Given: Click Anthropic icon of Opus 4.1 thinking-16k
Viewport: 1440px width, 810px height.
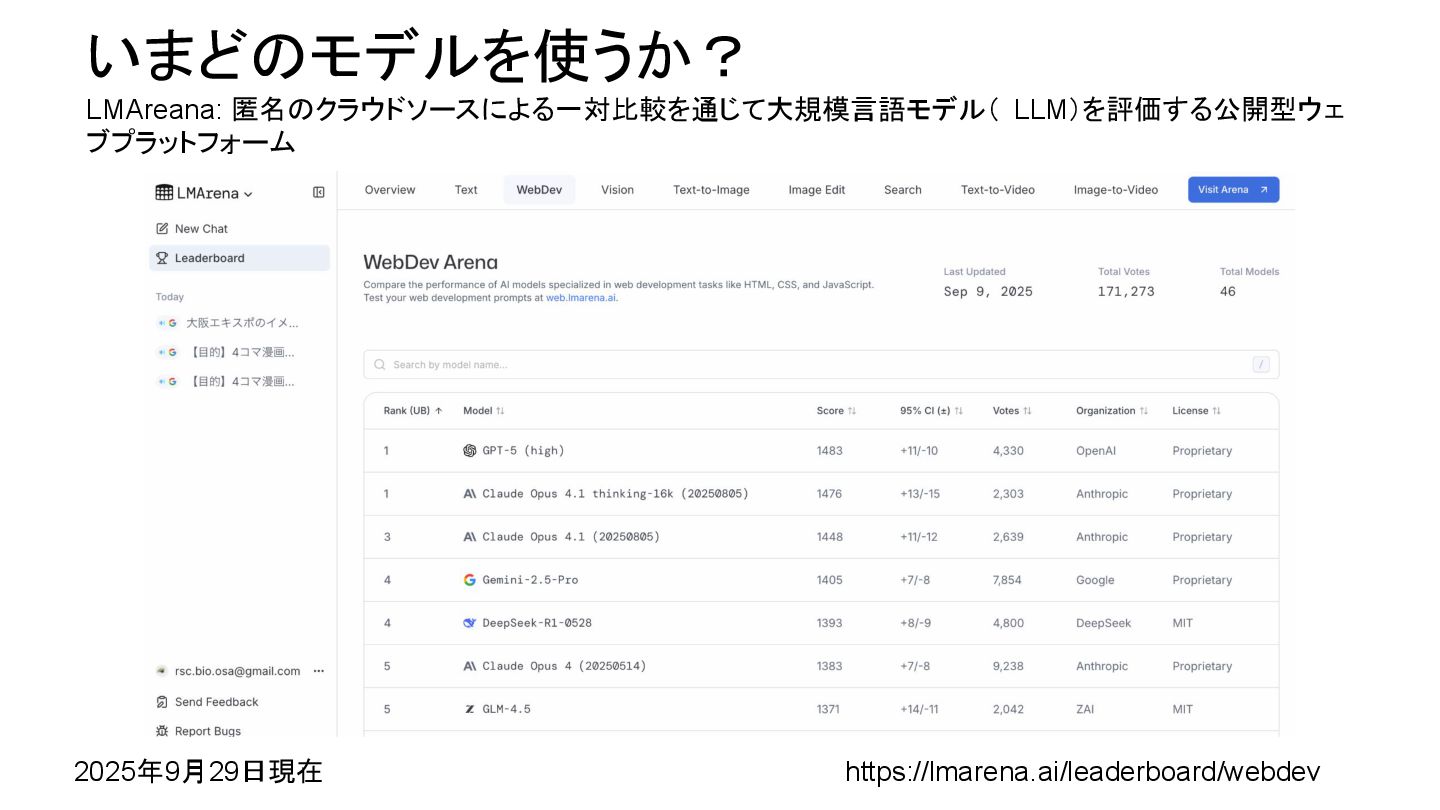Looking at the screenshot, I should tap(470, 494).
